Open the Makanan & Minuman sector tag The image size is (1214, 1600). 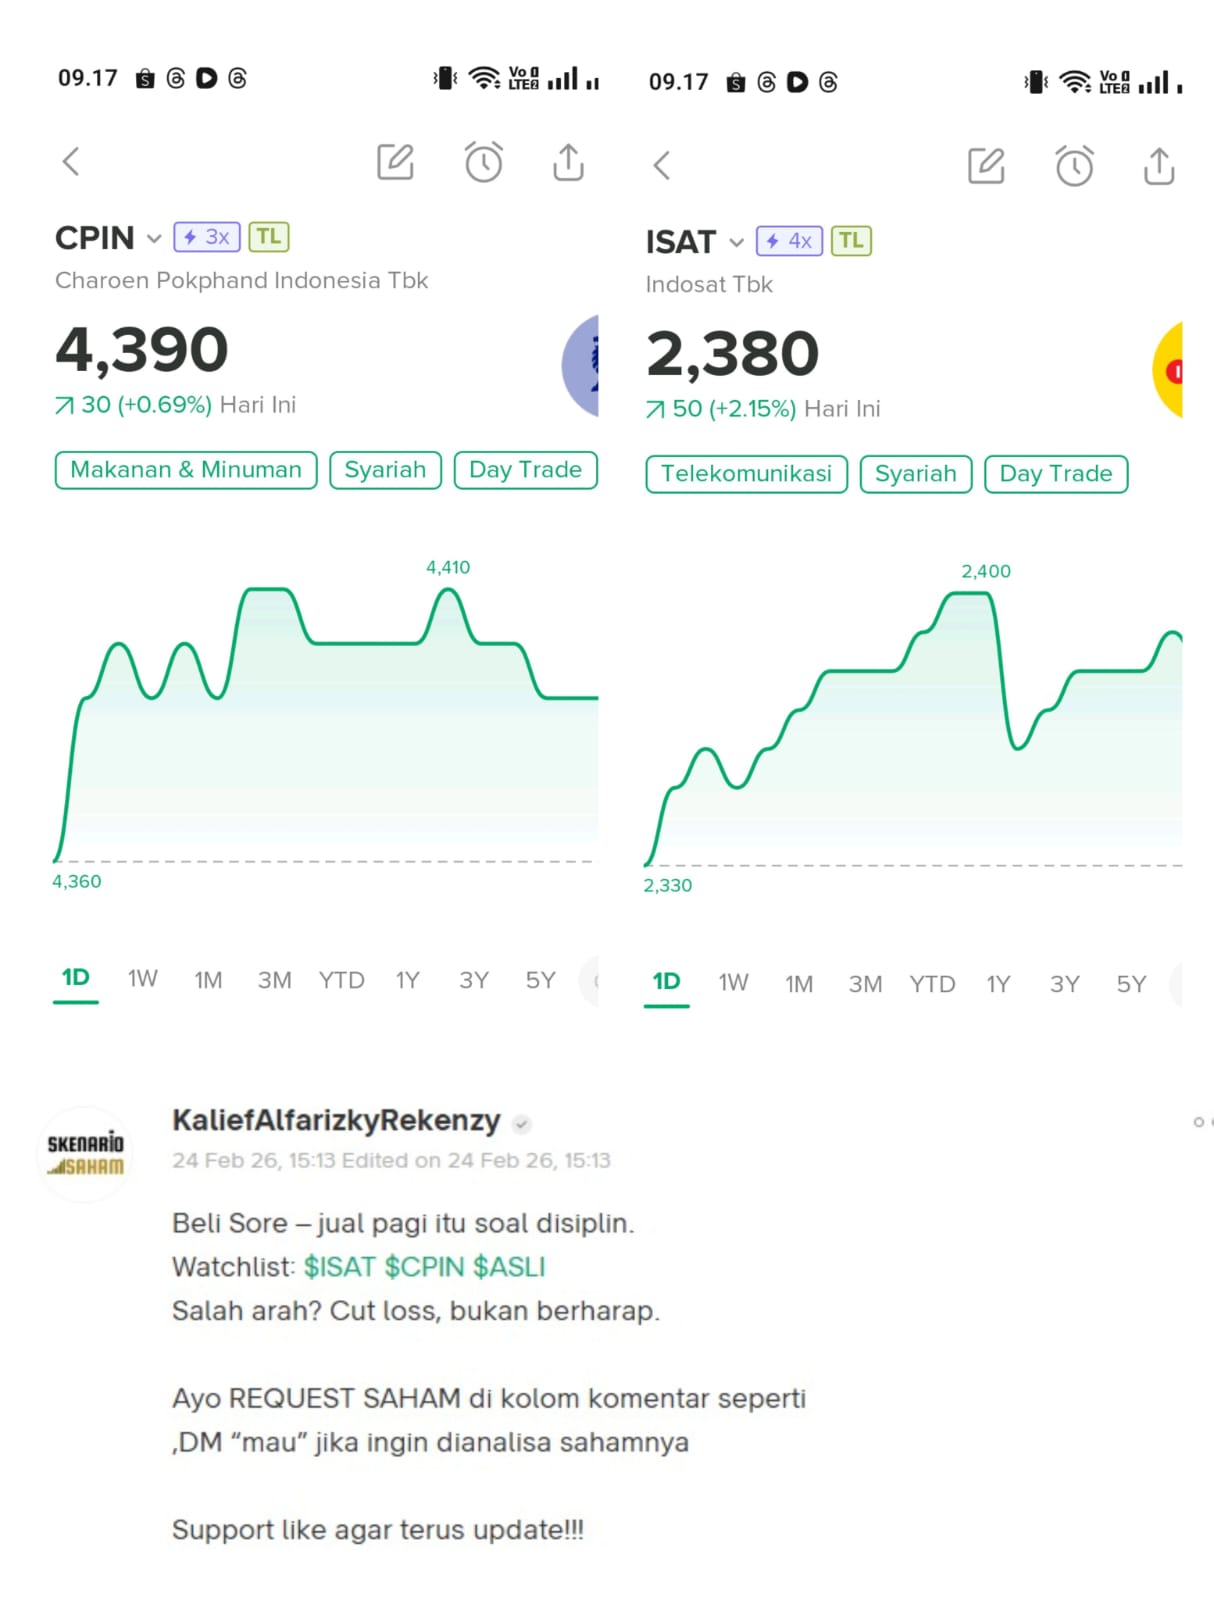click(186, 470)
